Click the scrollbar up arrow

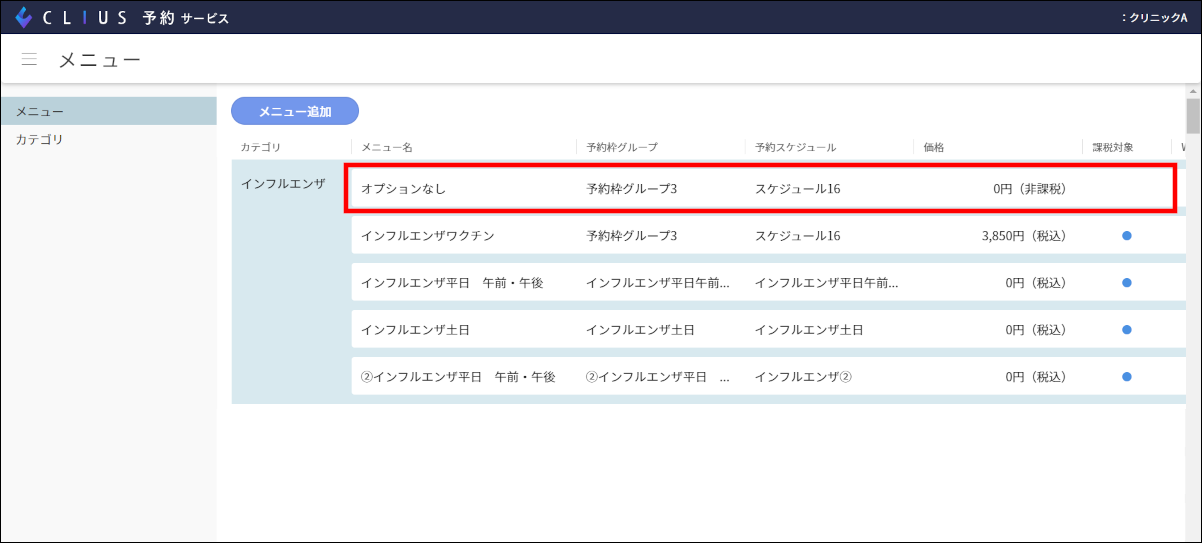(x=1193, y=91)
